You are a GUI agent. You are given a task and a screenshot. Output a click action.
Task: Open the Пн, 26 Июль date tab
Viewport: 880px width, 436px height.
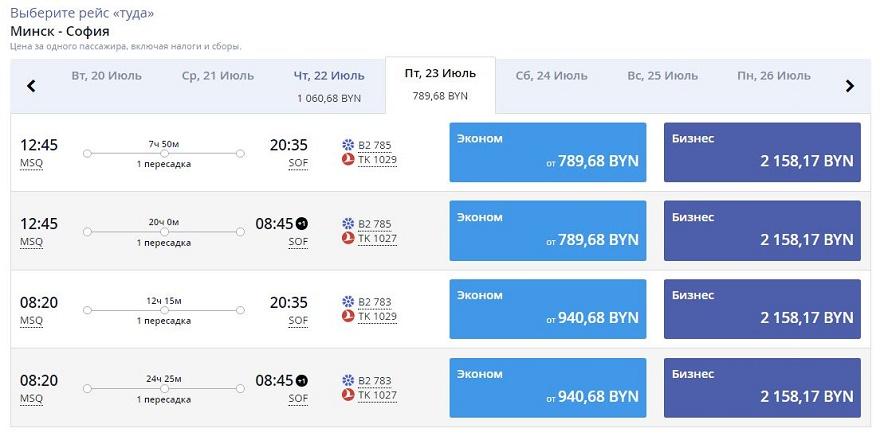click(773, 76)
